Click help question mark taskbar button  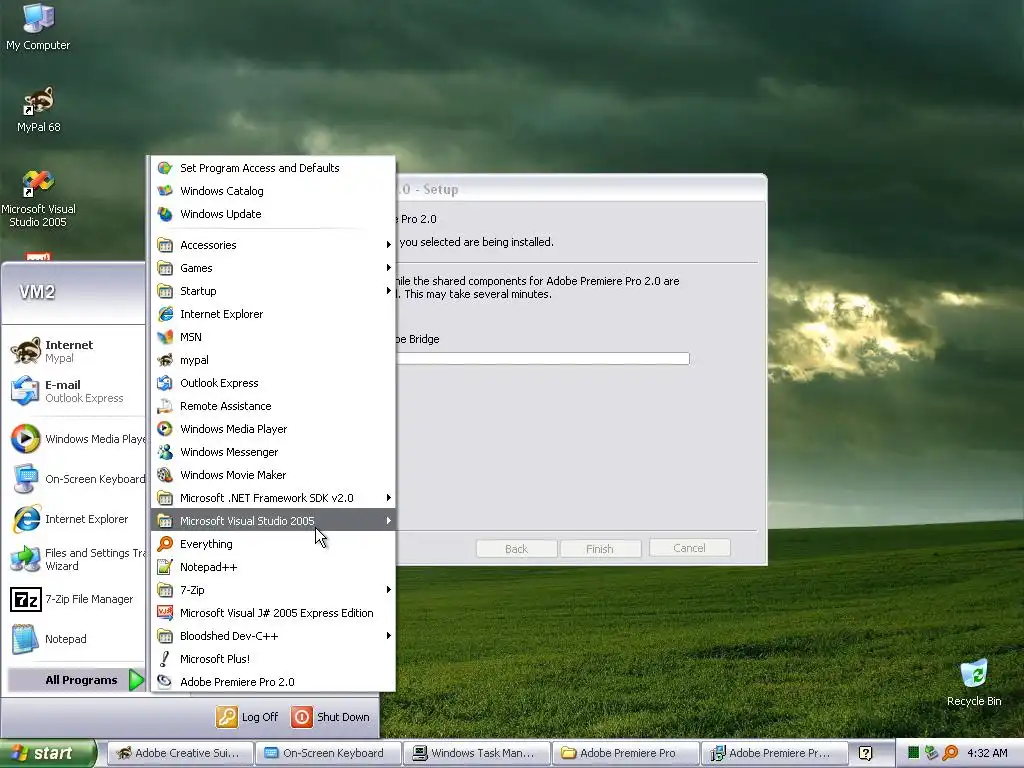865,753
